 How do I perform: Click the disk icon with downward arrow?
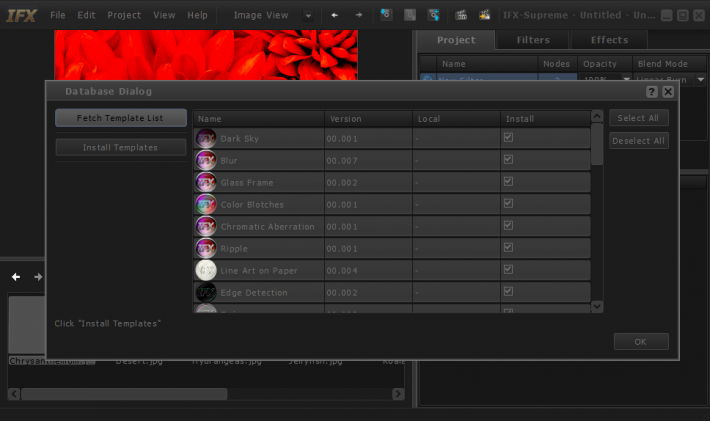pyautogui.click(x=386, y=14)
